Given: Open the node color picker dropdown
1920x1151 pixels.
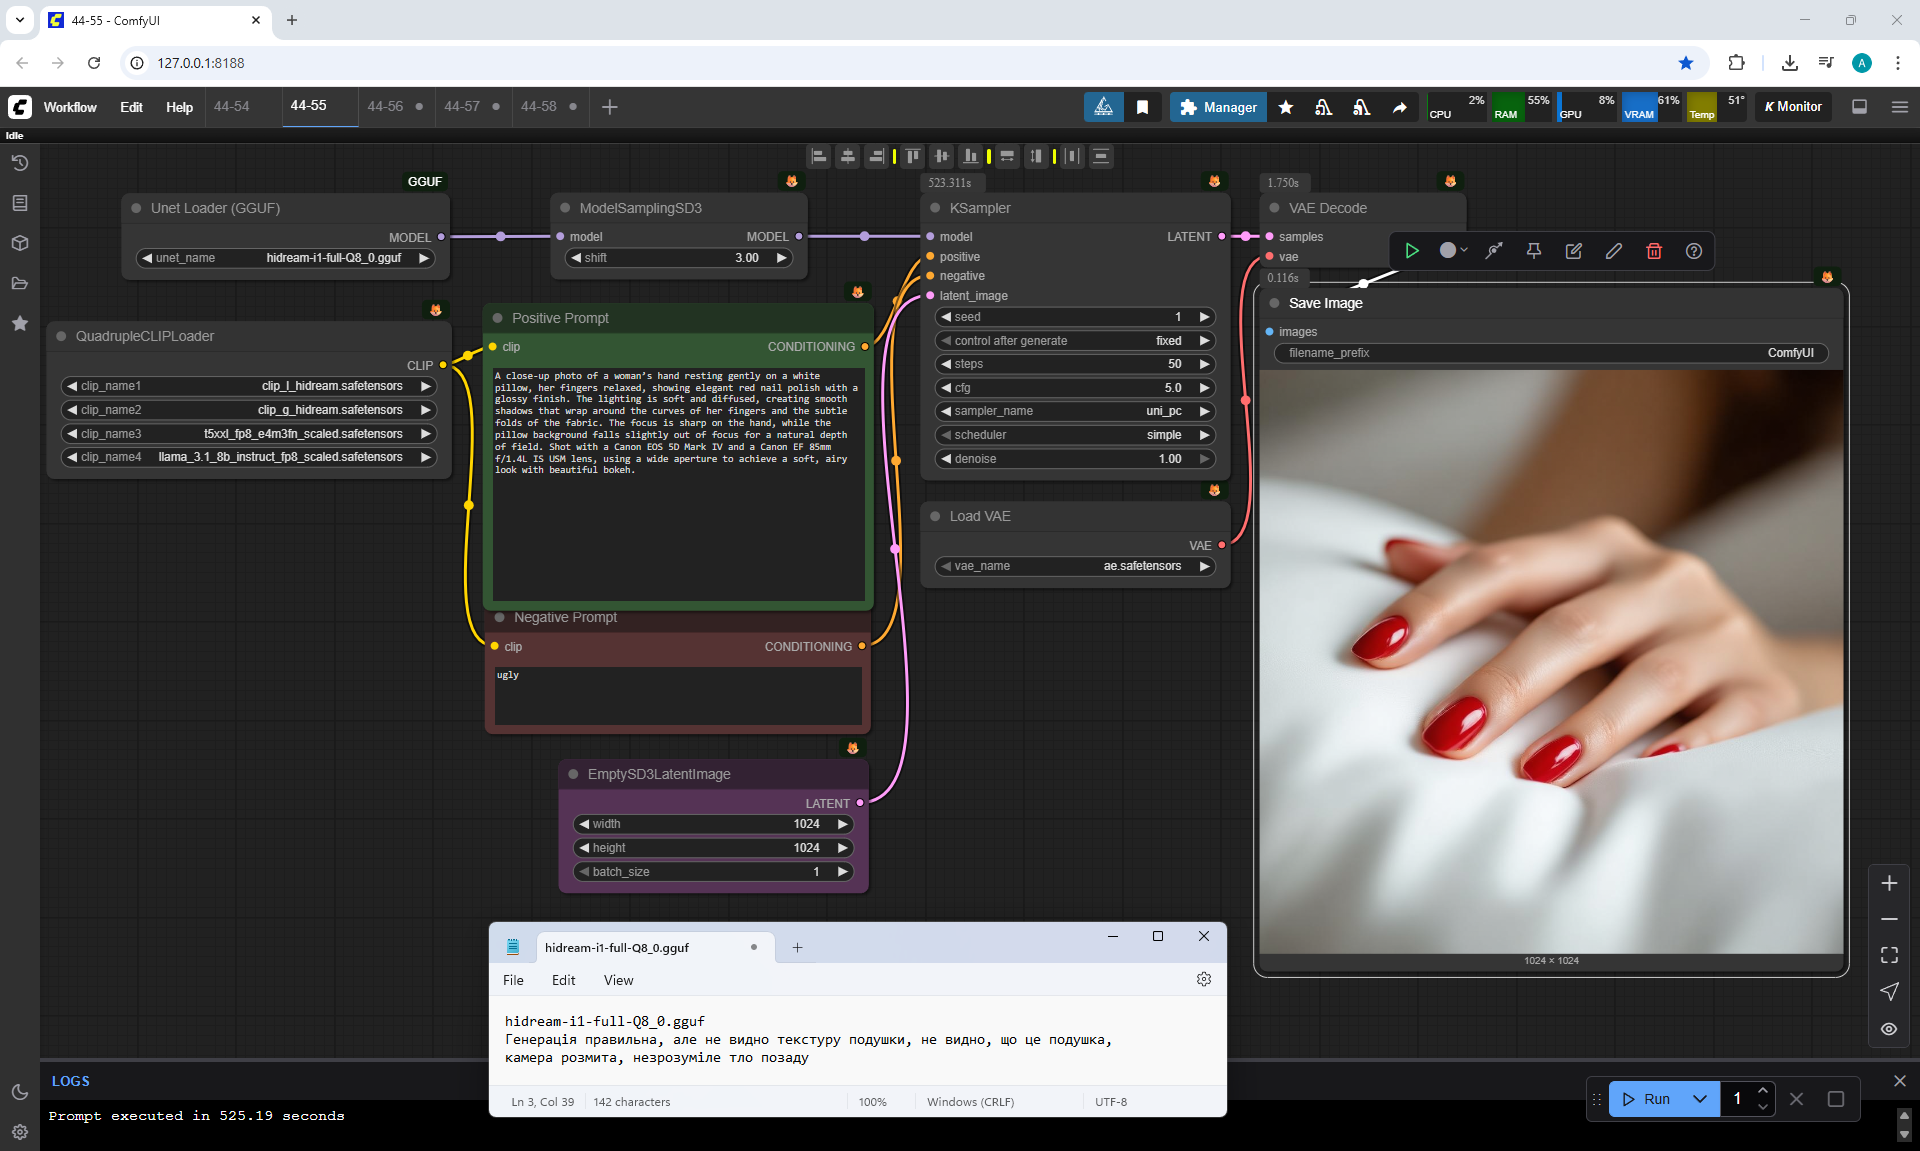Looking at the screenshot, I should pos(1453,251).
